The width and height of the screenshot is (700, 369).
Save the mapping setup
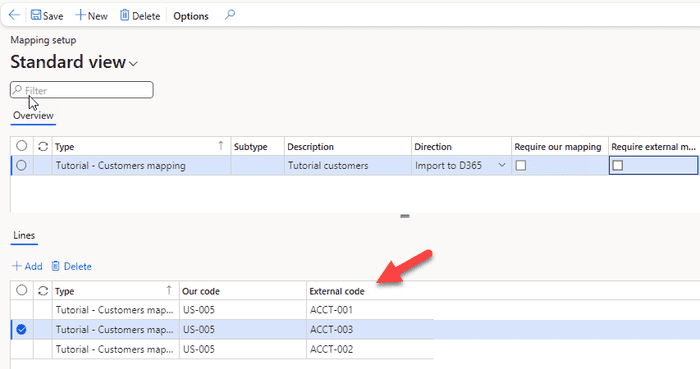[x=47, y=16]
